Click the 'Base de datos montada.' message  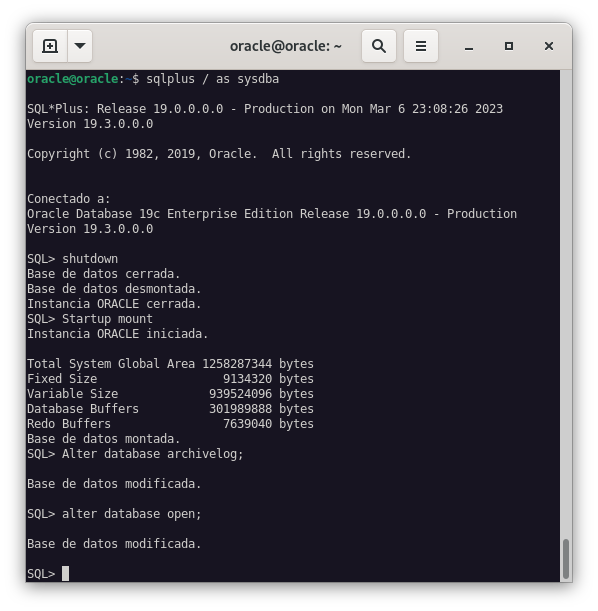click(x=104, y=439)
